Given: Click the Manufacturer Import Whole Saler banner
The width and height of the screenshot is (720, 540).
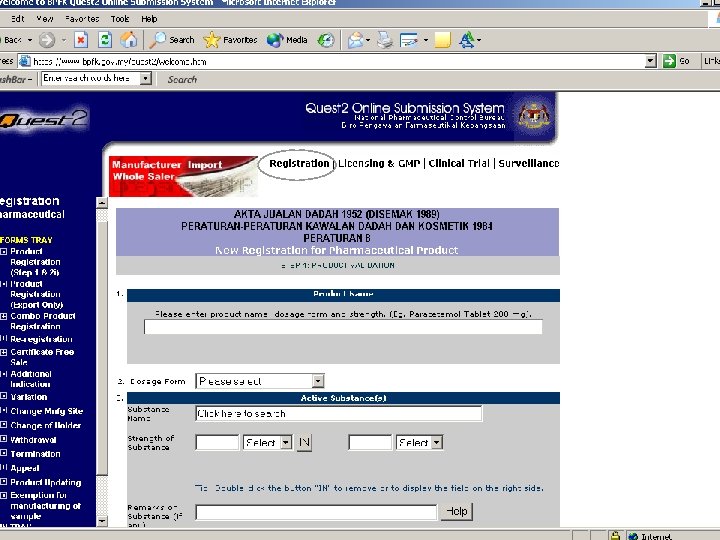Looking at the screenshot, I should [183, 176].
